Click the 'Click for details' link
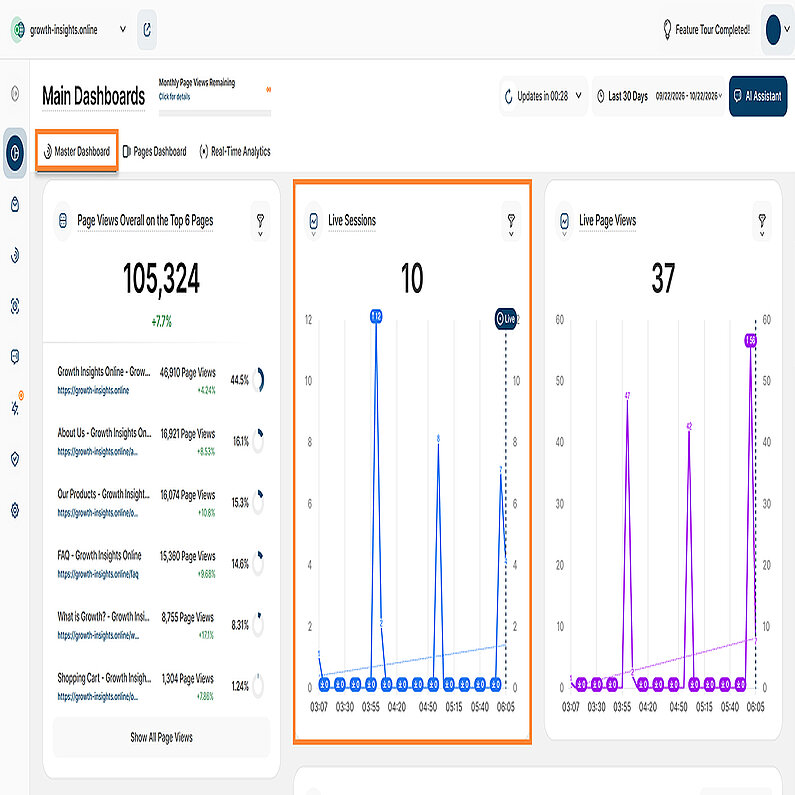The width and height of the screenshot is (795, 795). [174, 96]
